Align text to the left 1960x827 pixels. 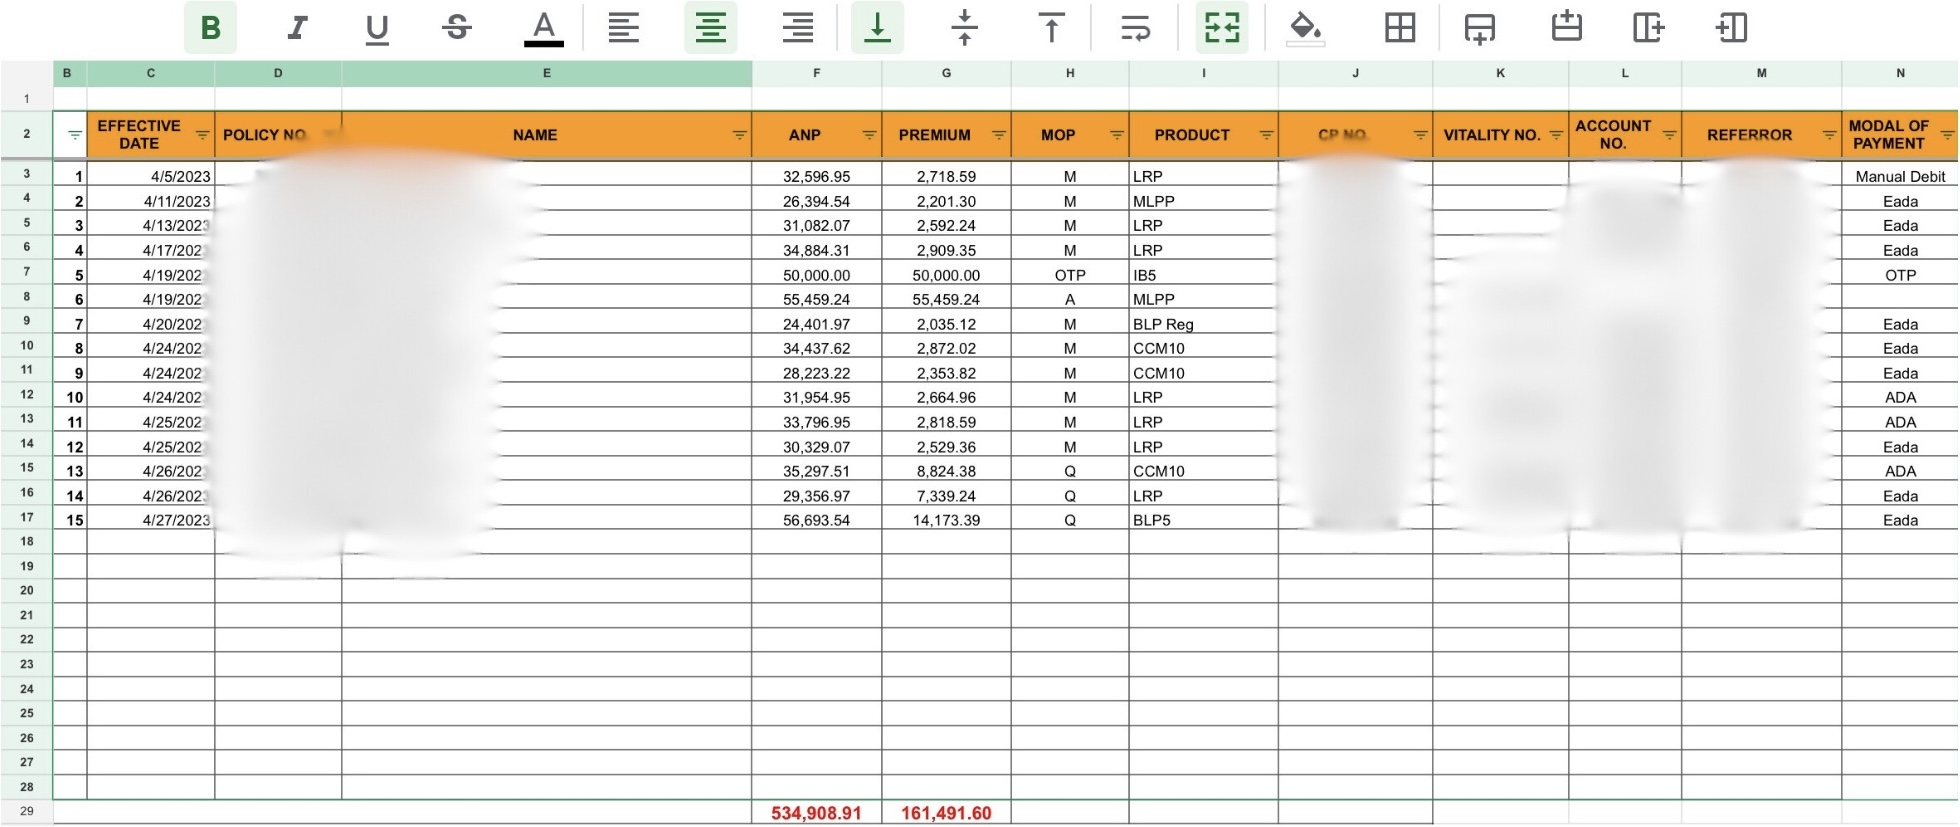[x=623, y=27]
